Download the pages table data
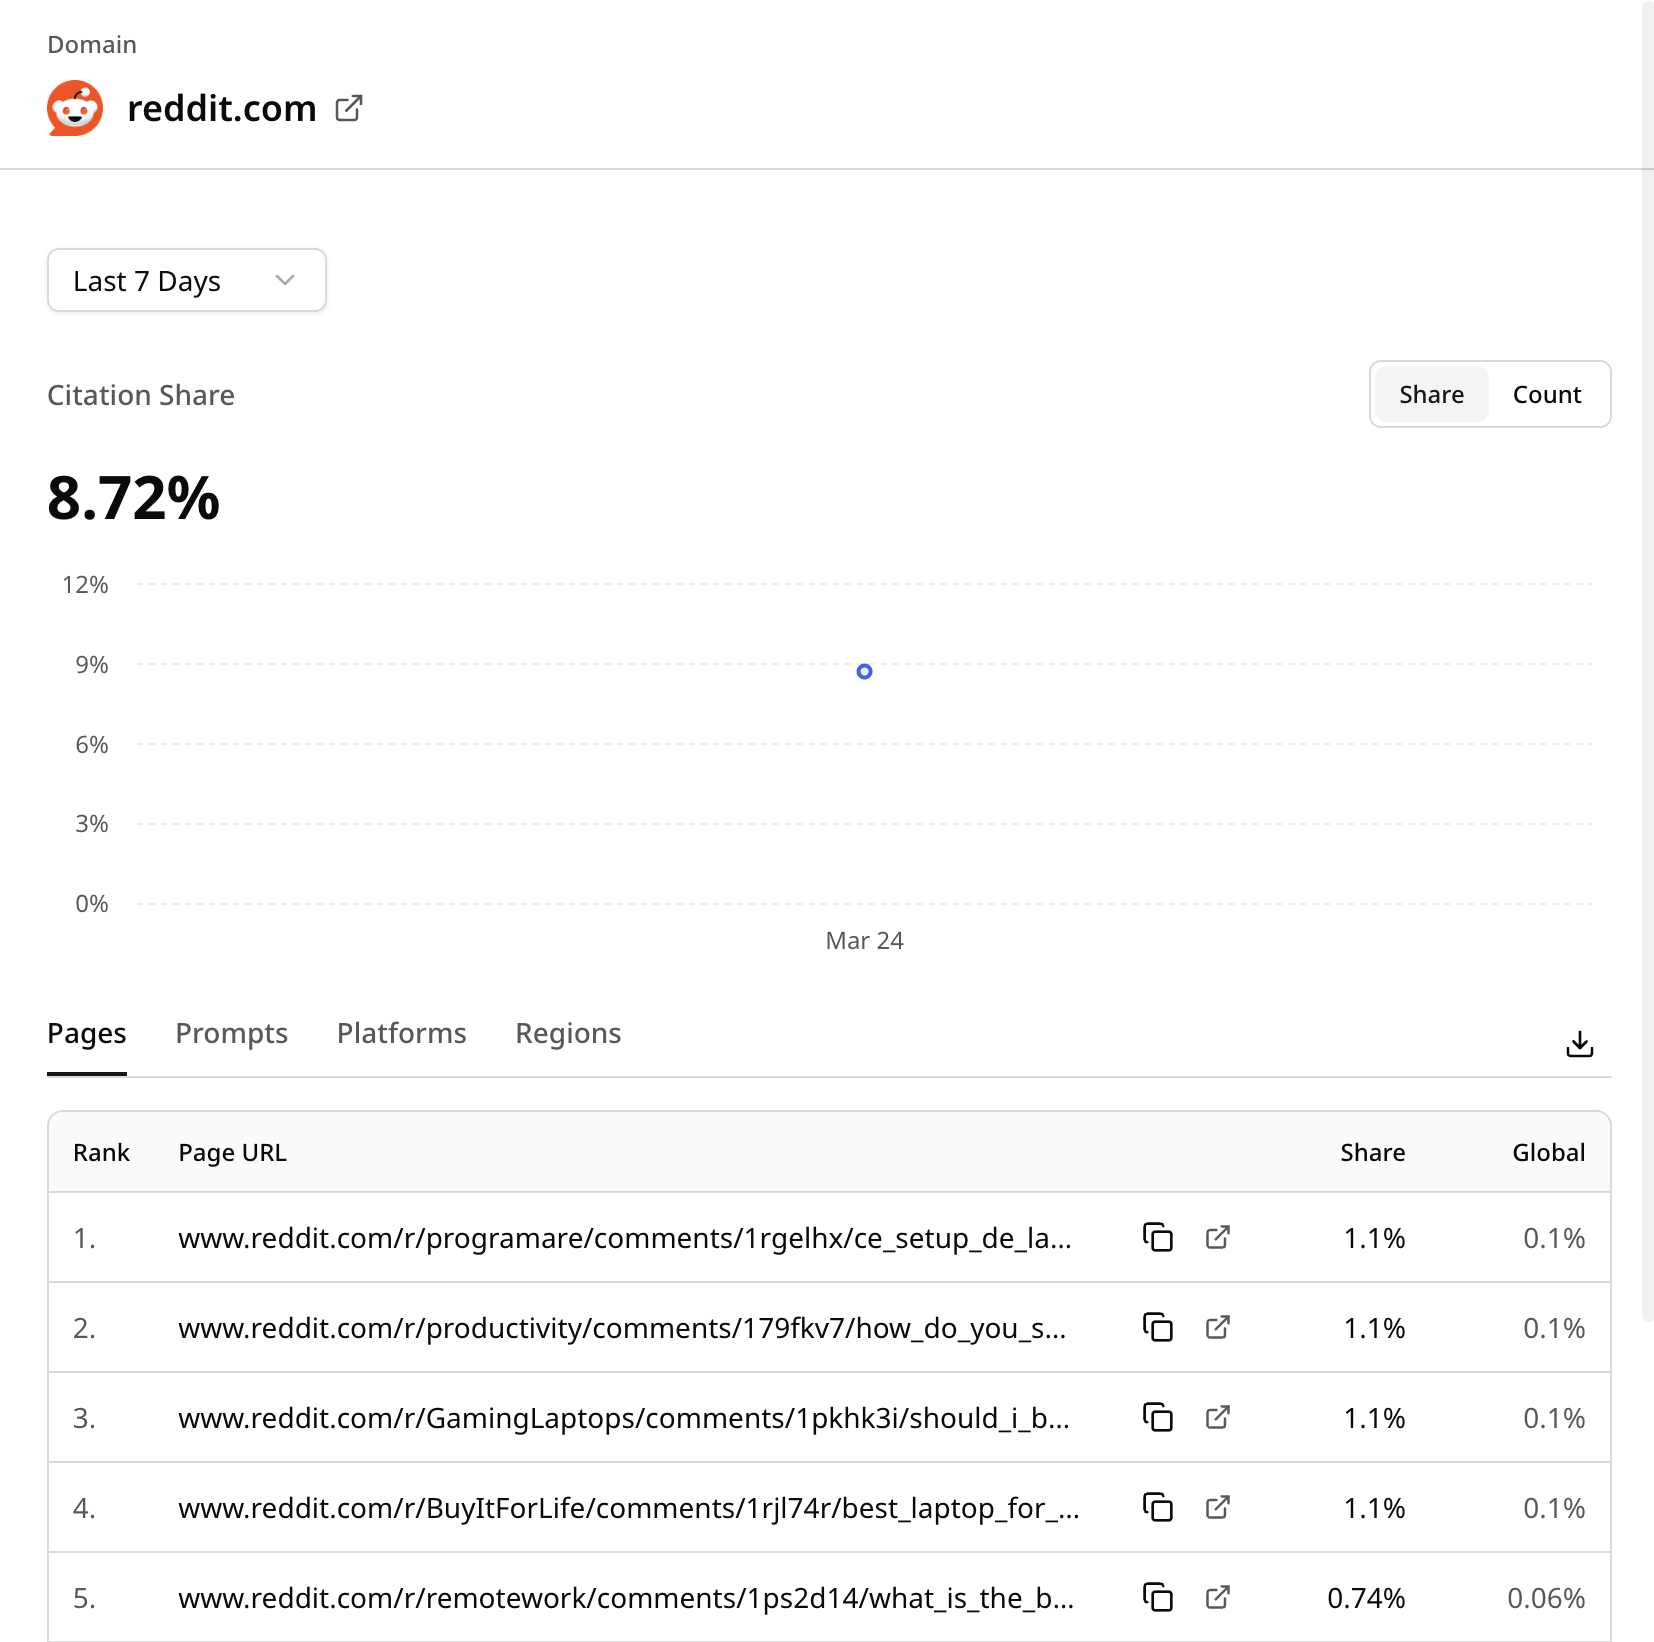The width and height of the screenshot is (1654, 1642). [1580, 1044]
